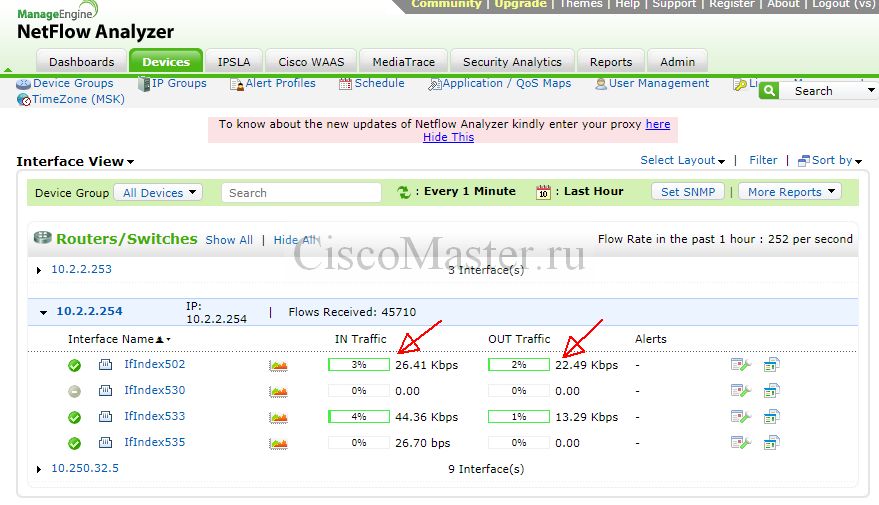
Task: Click the Last Hour calendar icon
Action: [x=543, y=192]
